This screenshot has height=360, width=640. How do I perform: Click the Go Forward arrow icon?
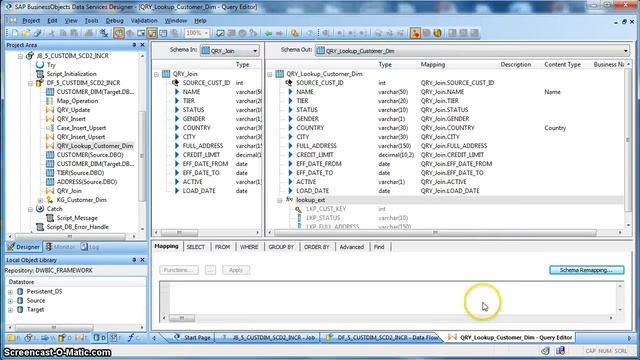[x=280, y=33]
